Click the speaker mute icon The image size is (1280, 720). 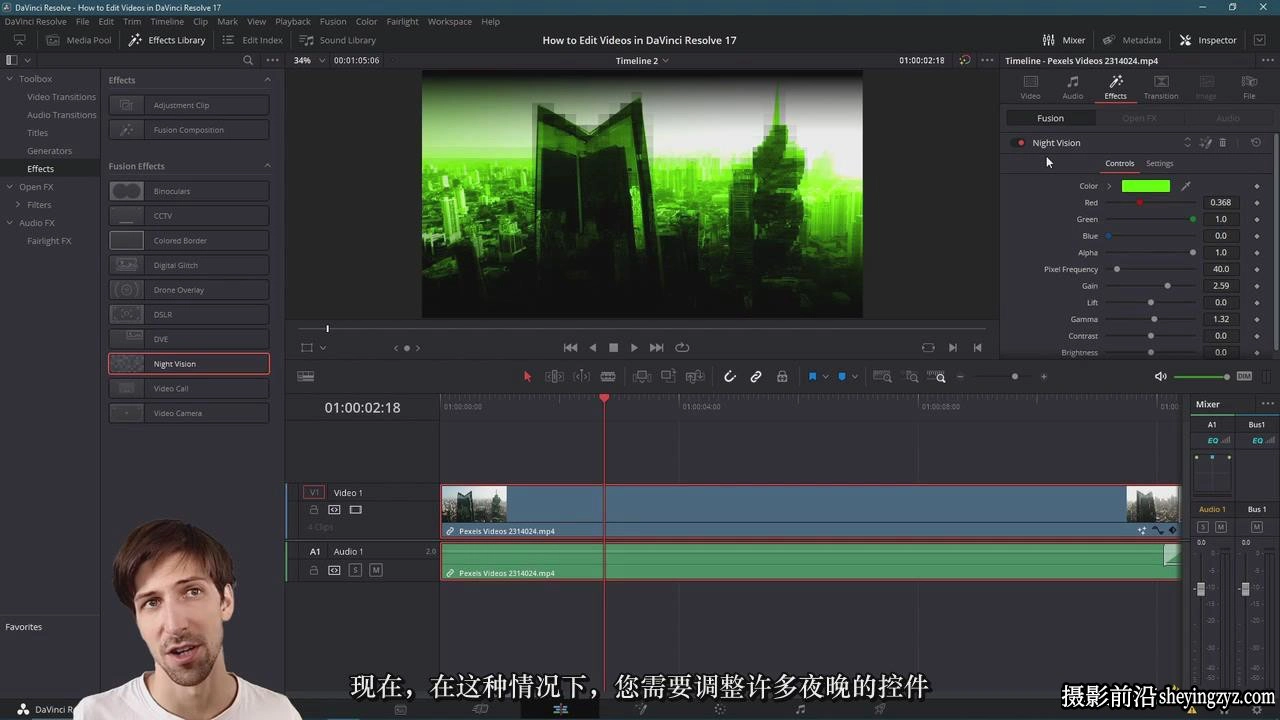[x=1160, y=377]
